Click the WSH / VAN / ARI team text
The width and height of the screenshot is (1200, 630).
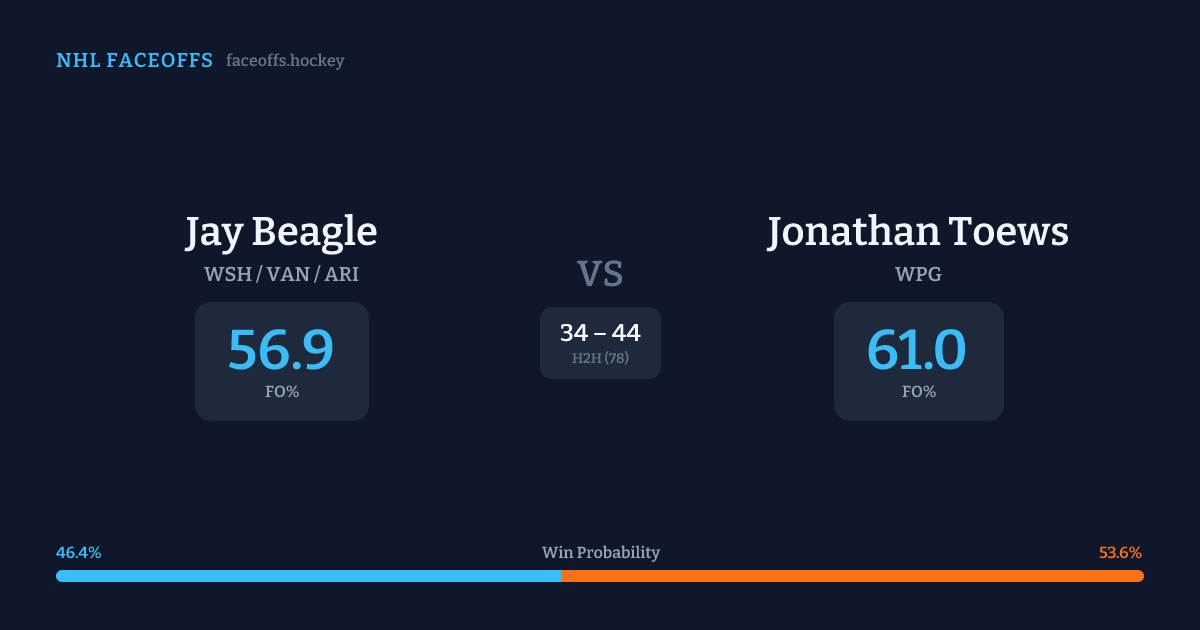pyautogui.click(x=281, y=274)
